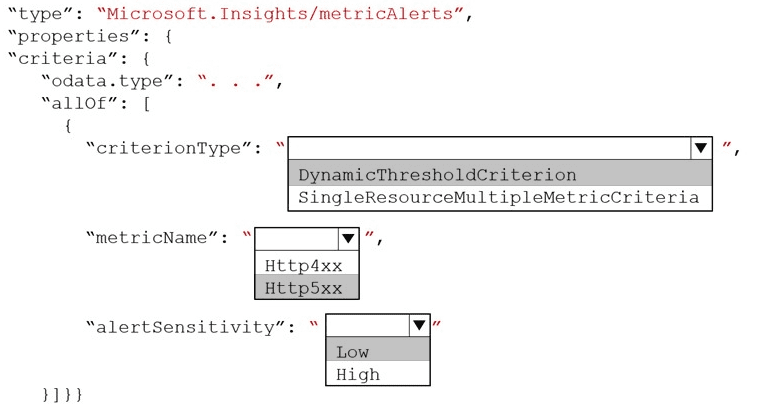Viewport: 757px width, 413px height.
Task: Click the "criterionType" key label
Action: click(x=169, y=148)
